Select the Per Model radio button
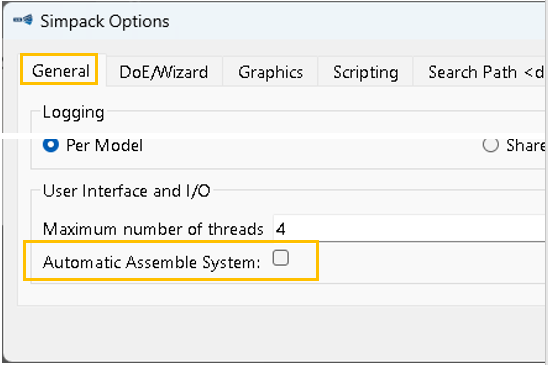This screenshot has width=548, height=365. click(x=51, y=145)
